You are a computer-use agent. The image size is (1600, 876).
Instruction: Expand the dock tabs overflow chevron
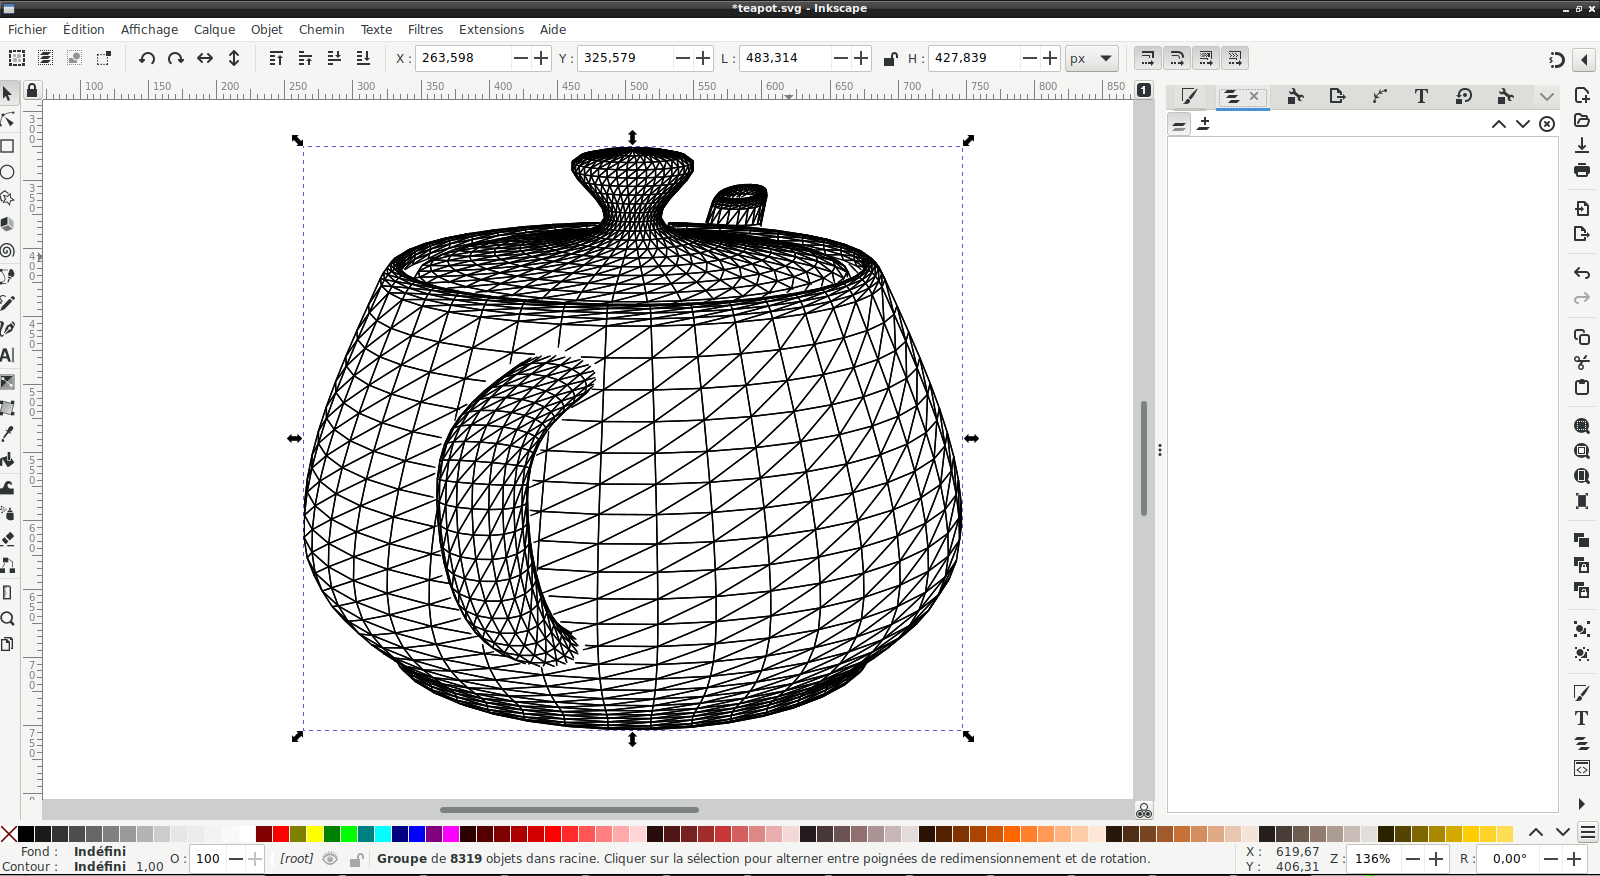click(1547, 97)
